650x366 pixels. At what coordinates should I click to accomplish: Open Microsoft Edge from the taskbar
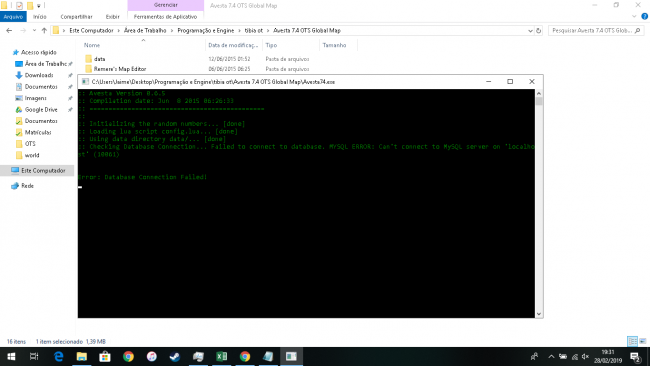[x=58, y=356]
